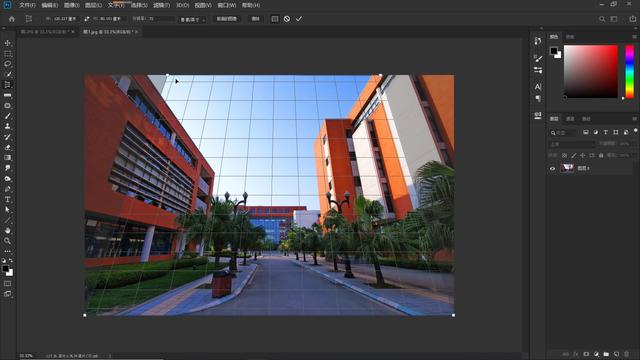
Task: Open the resolution units dropdown
Action: [x=192, y=19]
